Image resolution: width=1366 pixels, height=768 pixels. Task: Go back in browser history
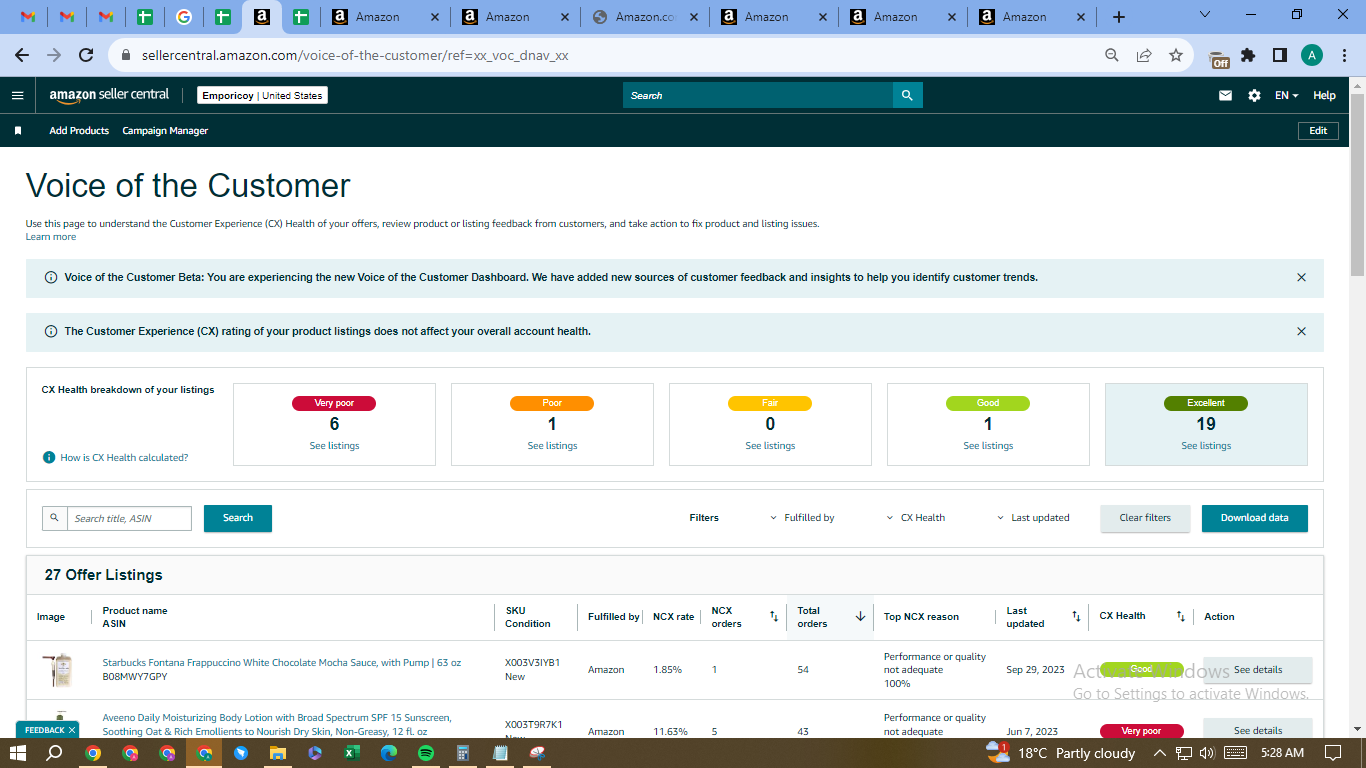pos(22,56)
